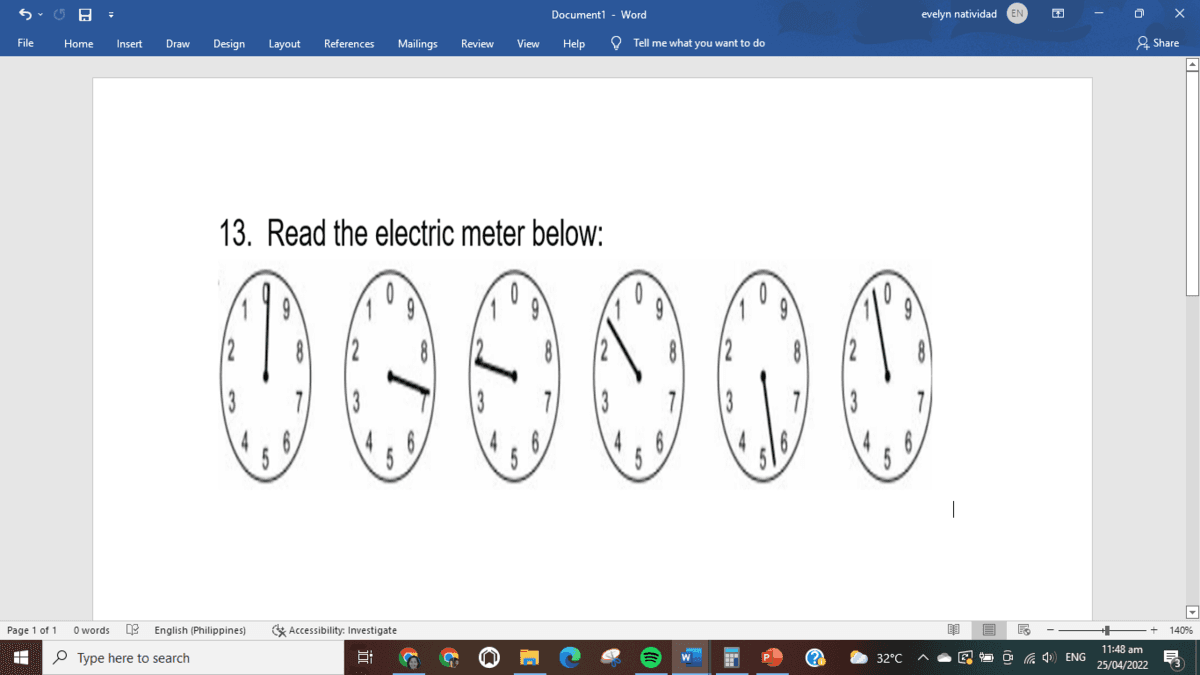The height and width of the screenshot is (675, 1200).
Task: Click the evelyn natividad account name
Action: coord(958,14)
